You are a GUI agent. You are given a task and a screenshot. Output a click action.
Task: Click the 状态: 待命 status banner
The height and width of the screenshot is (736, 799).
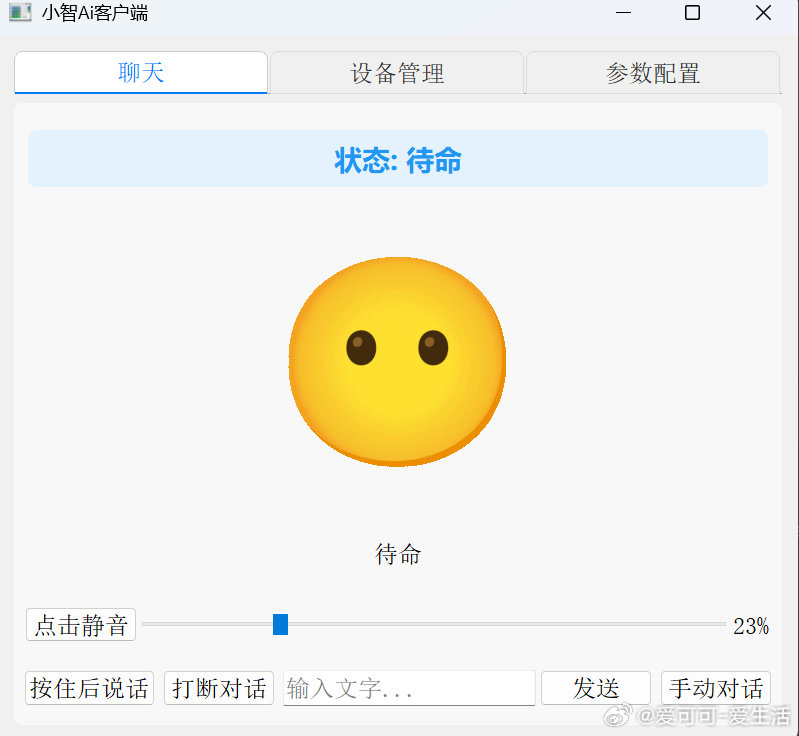pos(398,159)
